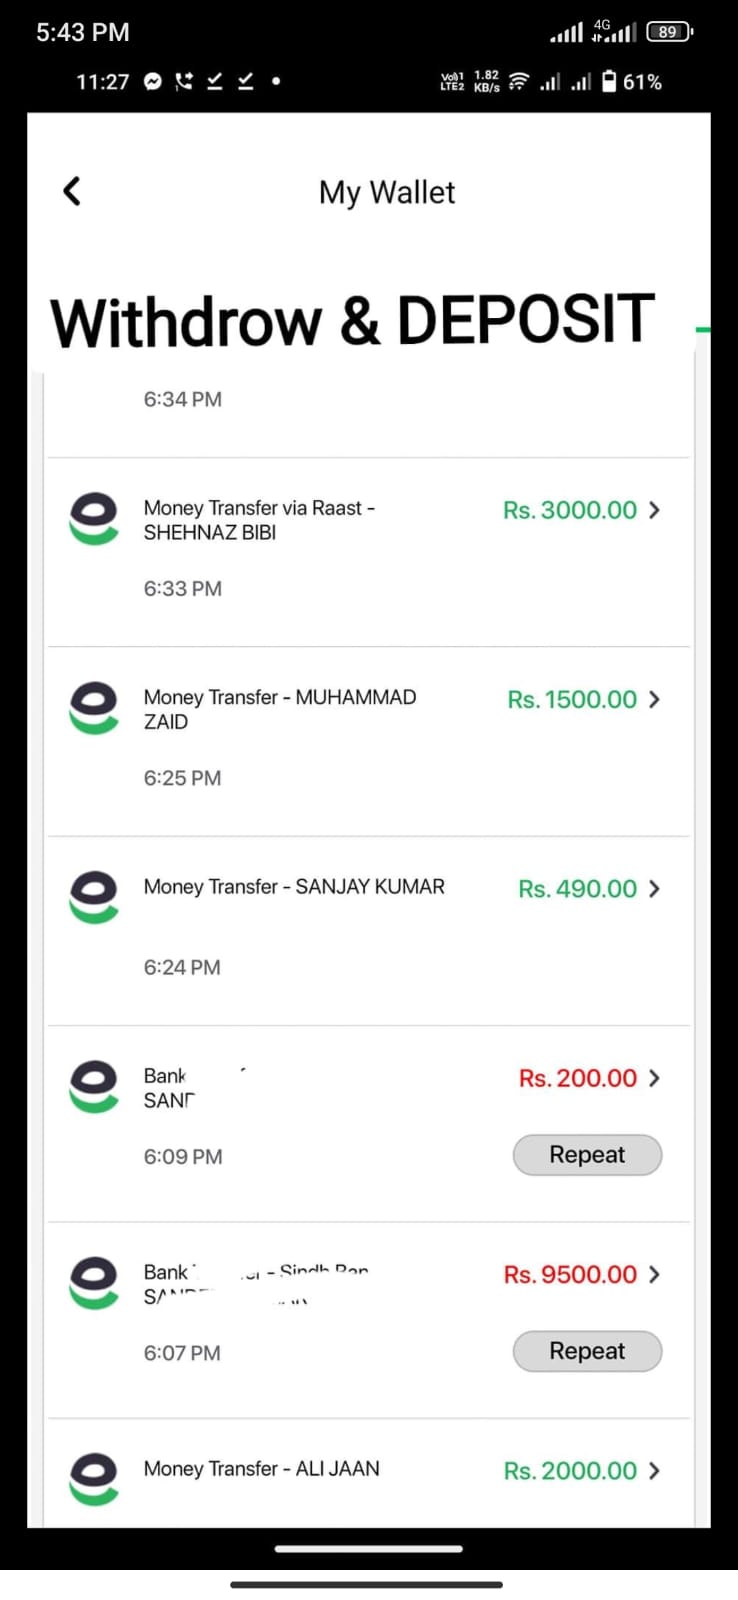Open details chevron for Rs. 3000.00 transfer
Image resolution: width=738 pixels, height=1600 pixels.
pyautogui.click(x=654, y=510)
